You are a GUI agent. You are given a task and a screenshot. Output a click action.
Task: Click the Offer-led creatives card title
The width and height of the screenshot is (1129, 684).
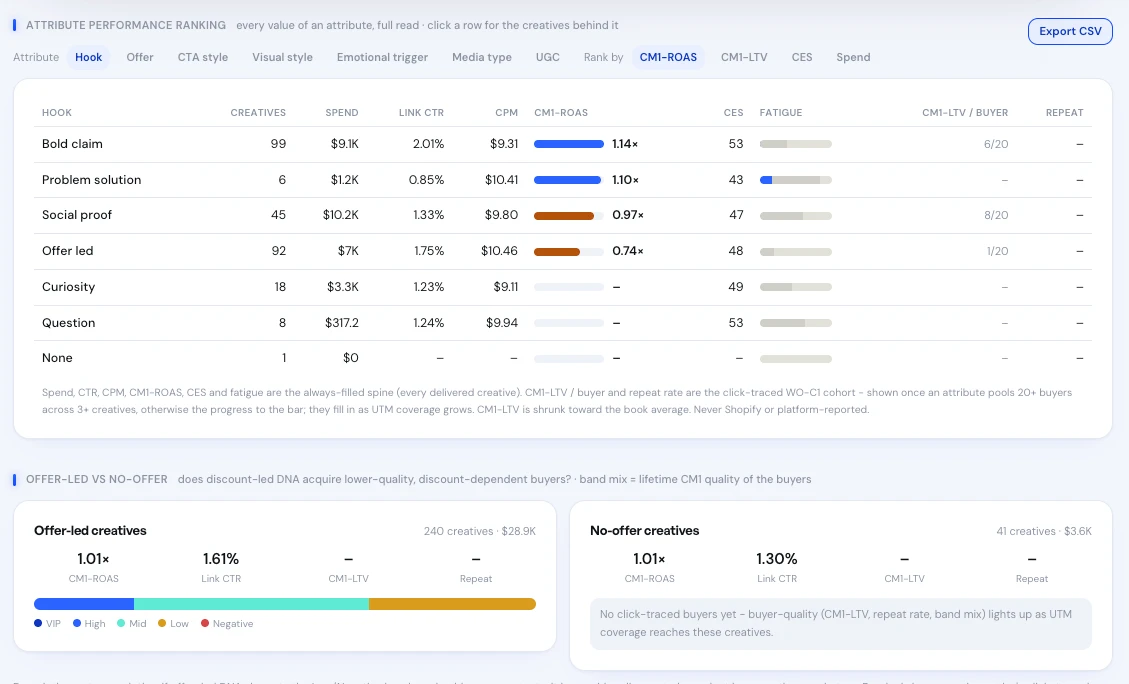click(x=90, y=531)
